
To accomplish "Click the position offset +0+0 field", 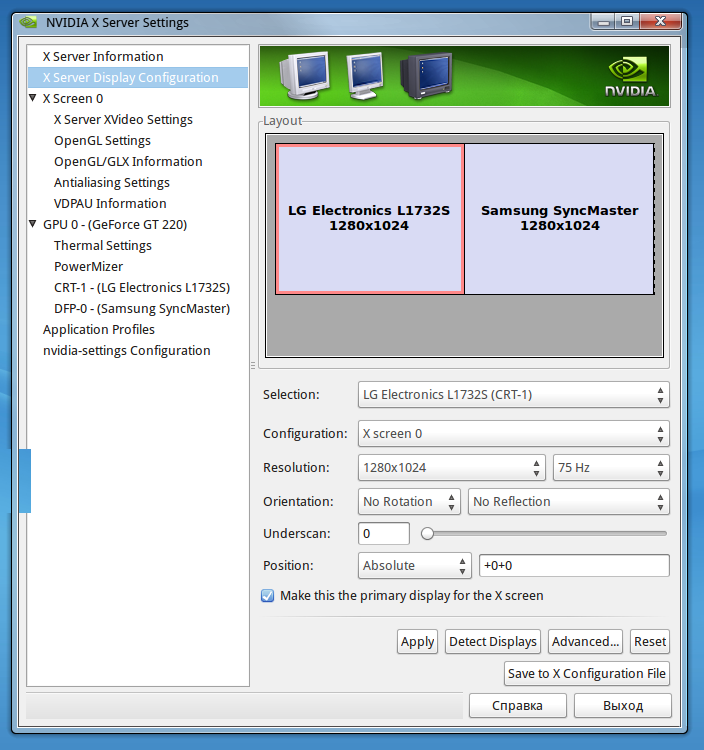I will point(574,565).
